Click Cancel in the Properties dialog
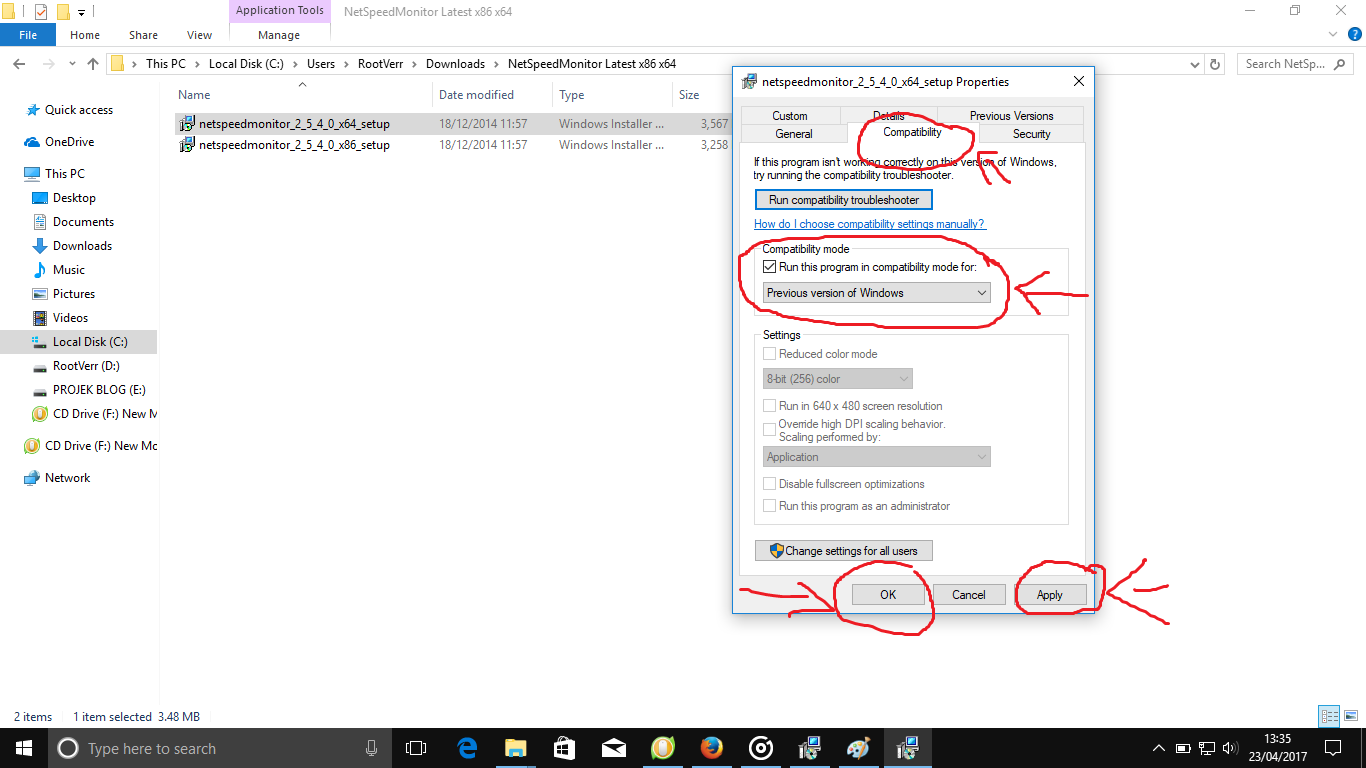 pos(968,595)
